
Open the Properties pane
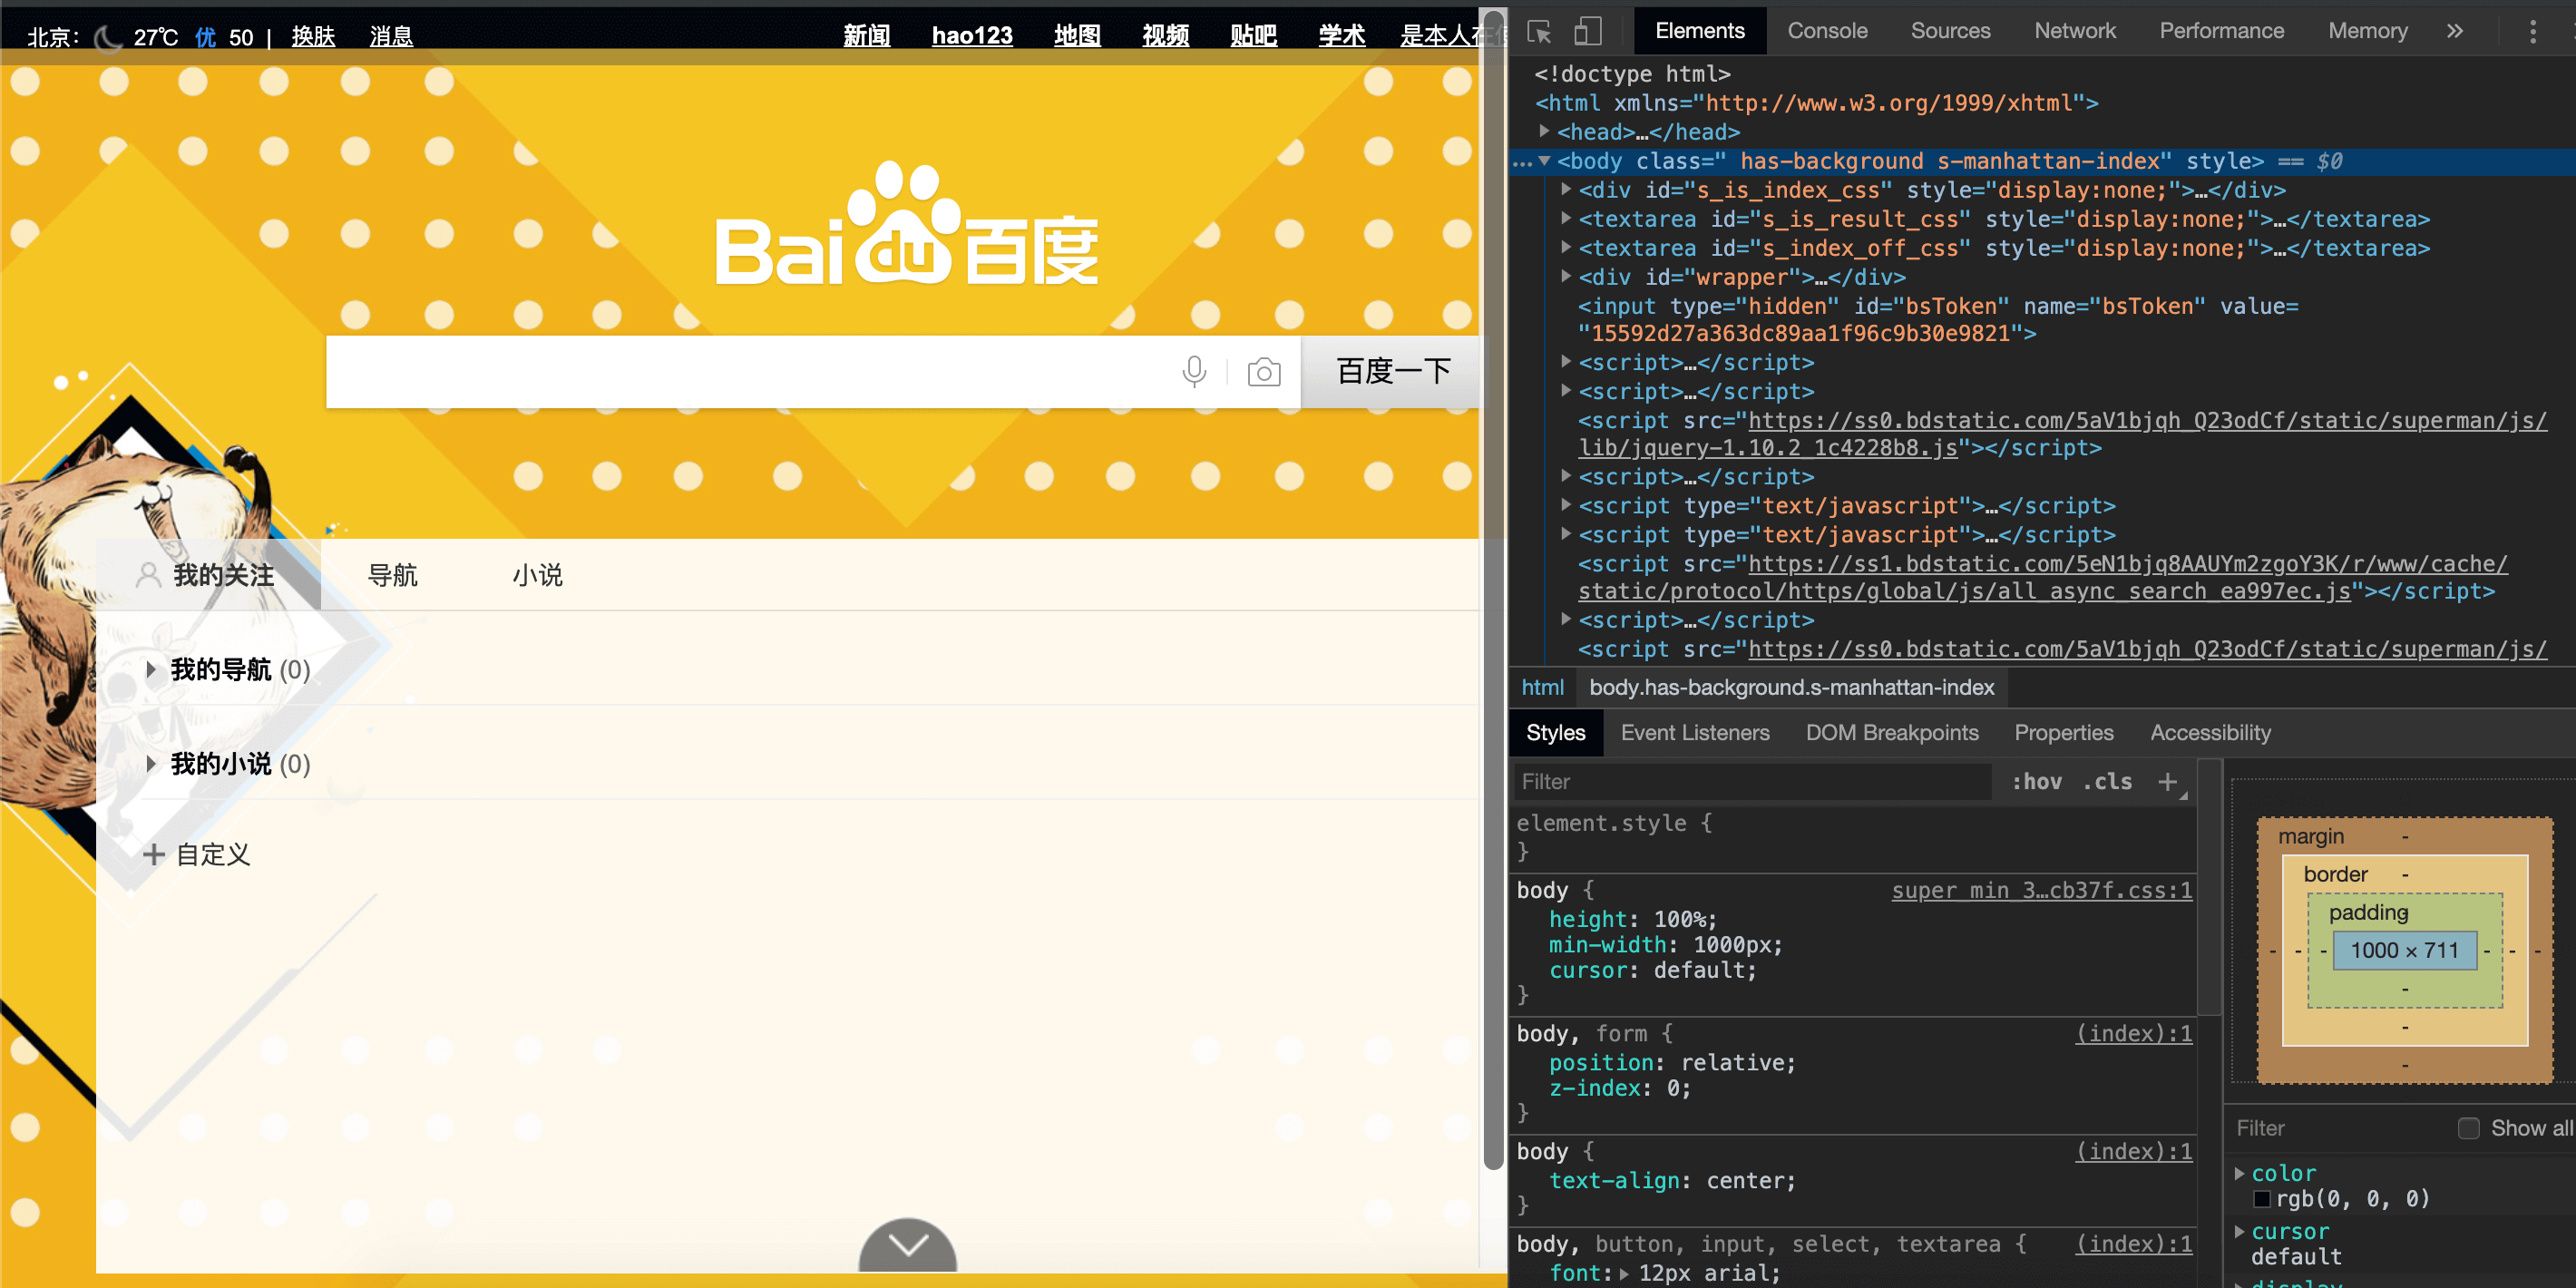2064,733
